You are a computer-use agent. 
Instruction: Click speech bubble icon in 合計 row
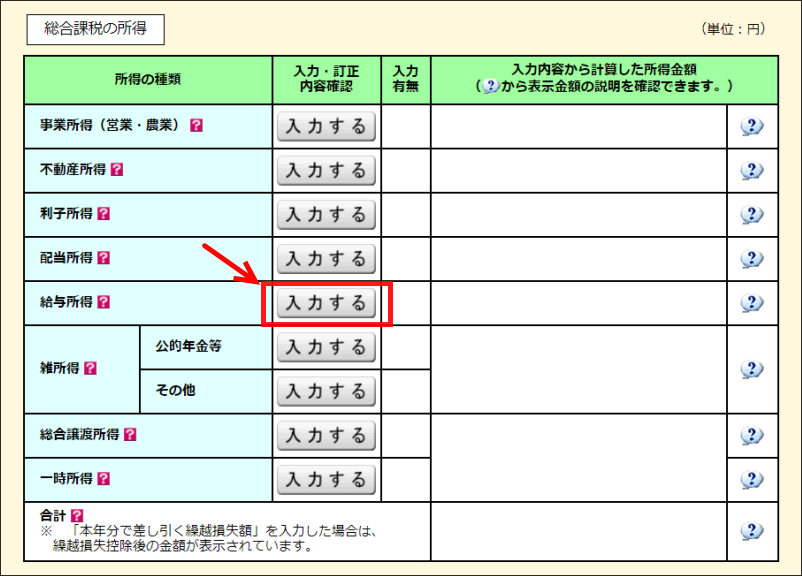click(752, 532)
